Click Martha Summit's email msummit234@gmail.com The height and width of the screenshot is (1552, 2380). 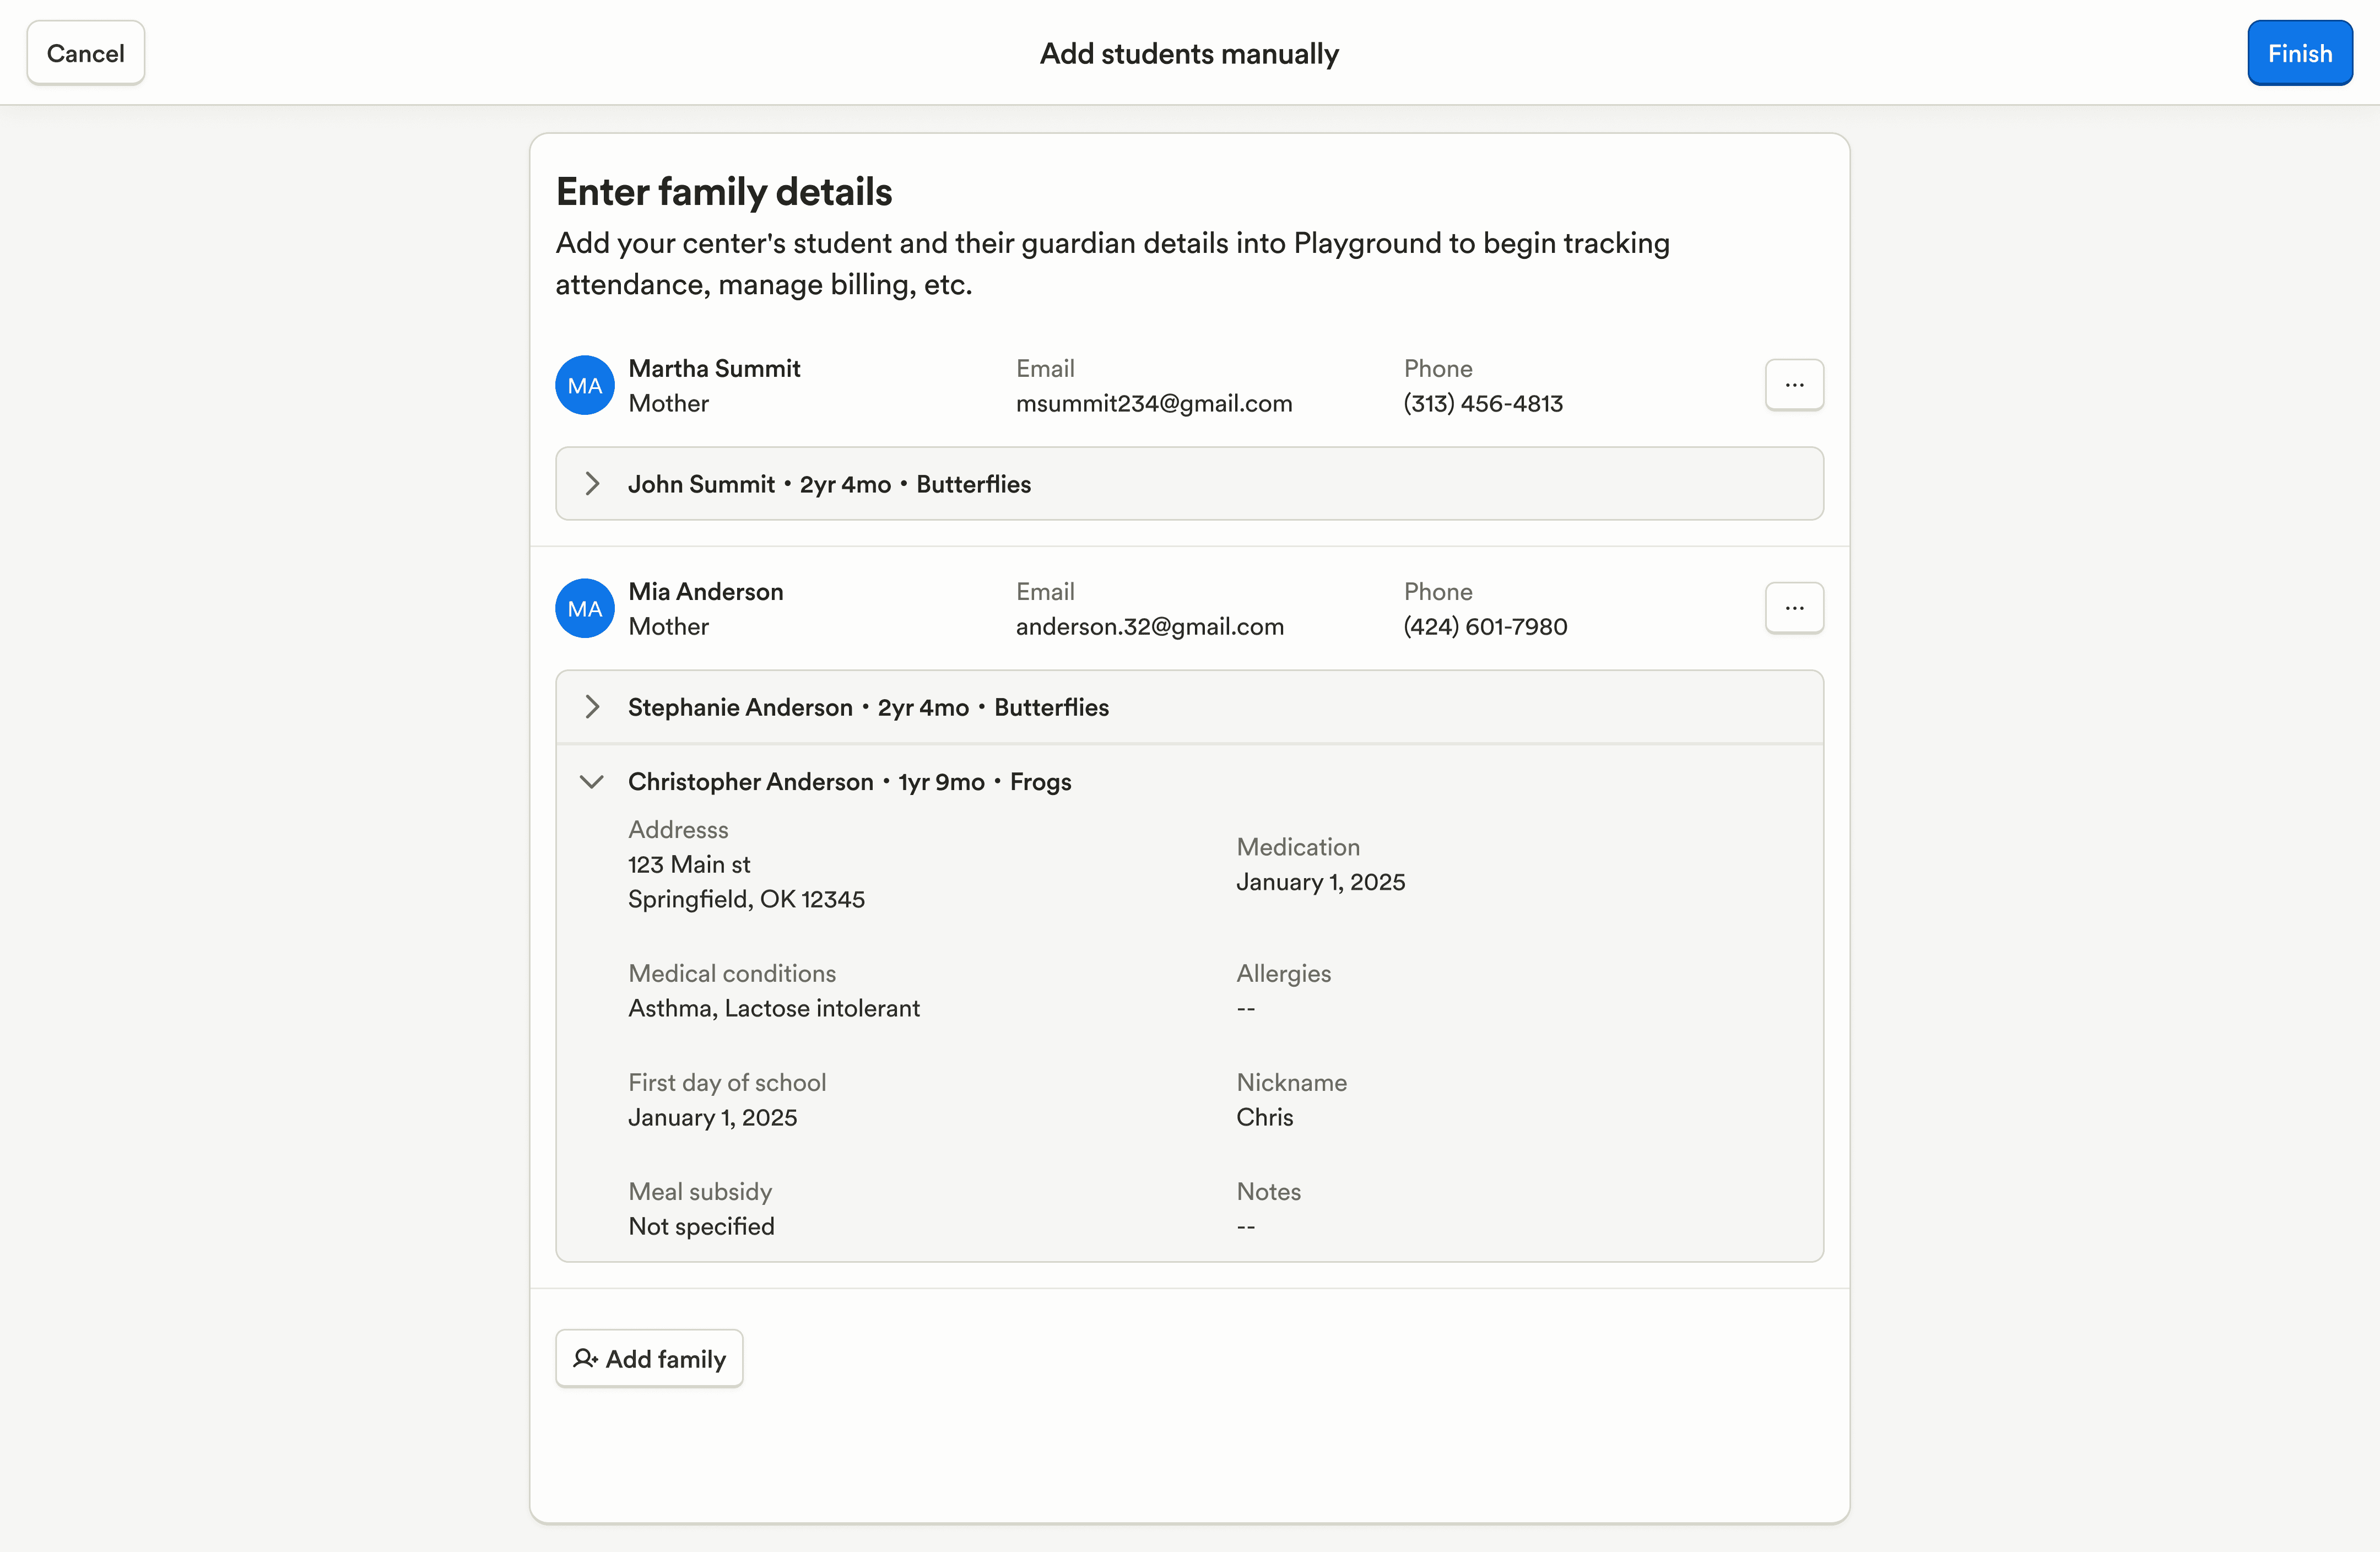click(x=1154, y=403)
